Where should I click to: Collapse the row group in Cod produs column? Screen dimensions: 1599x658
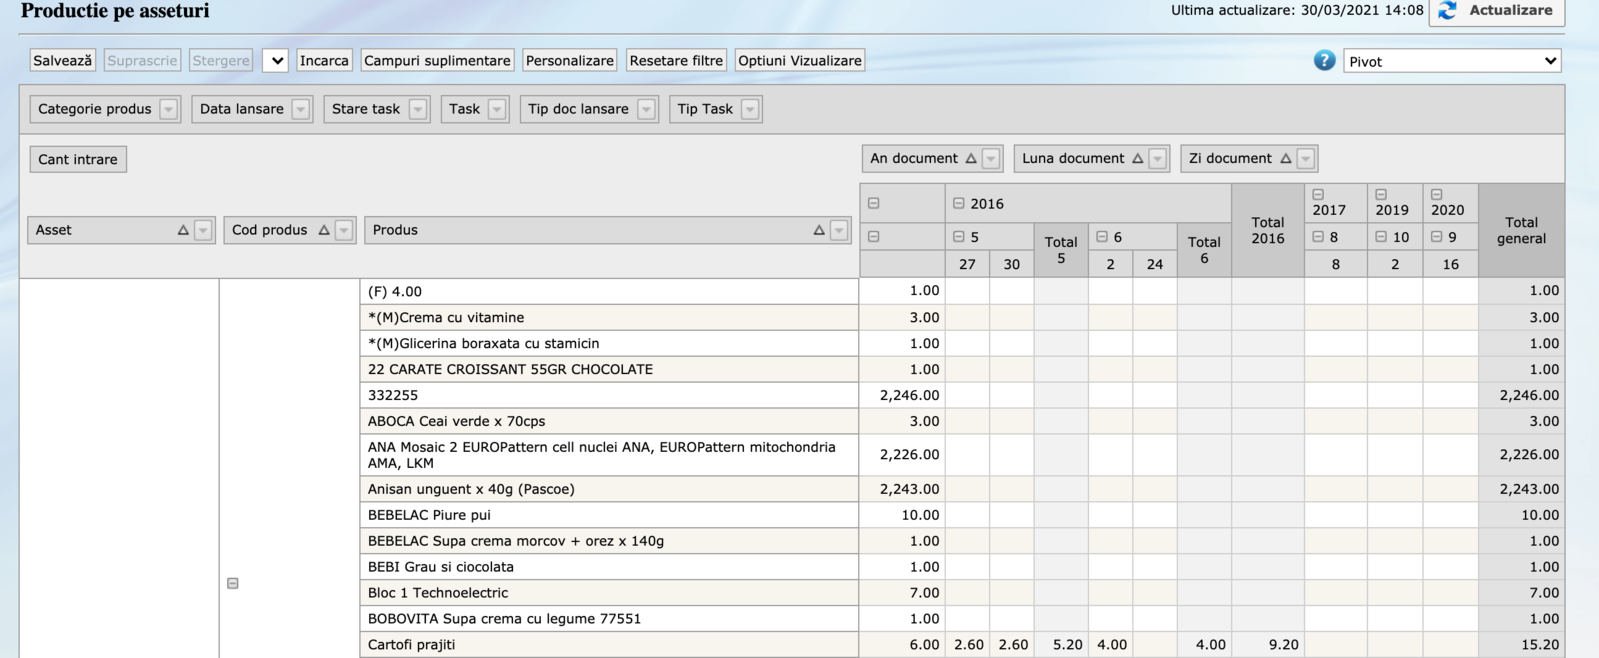coord(233,583)
